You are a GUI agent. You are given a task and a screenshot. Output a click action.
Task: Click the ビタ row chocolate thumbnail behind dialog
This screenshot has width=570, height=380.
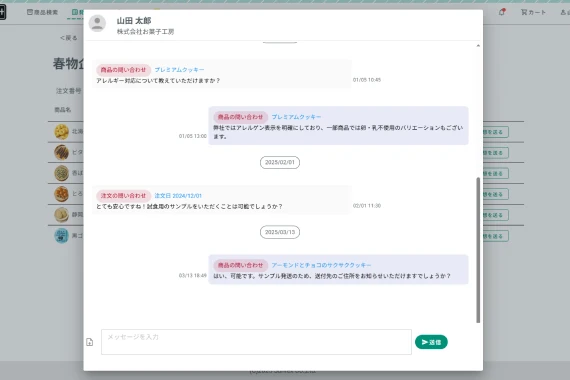pyautogui.click(x=61, y=152)
